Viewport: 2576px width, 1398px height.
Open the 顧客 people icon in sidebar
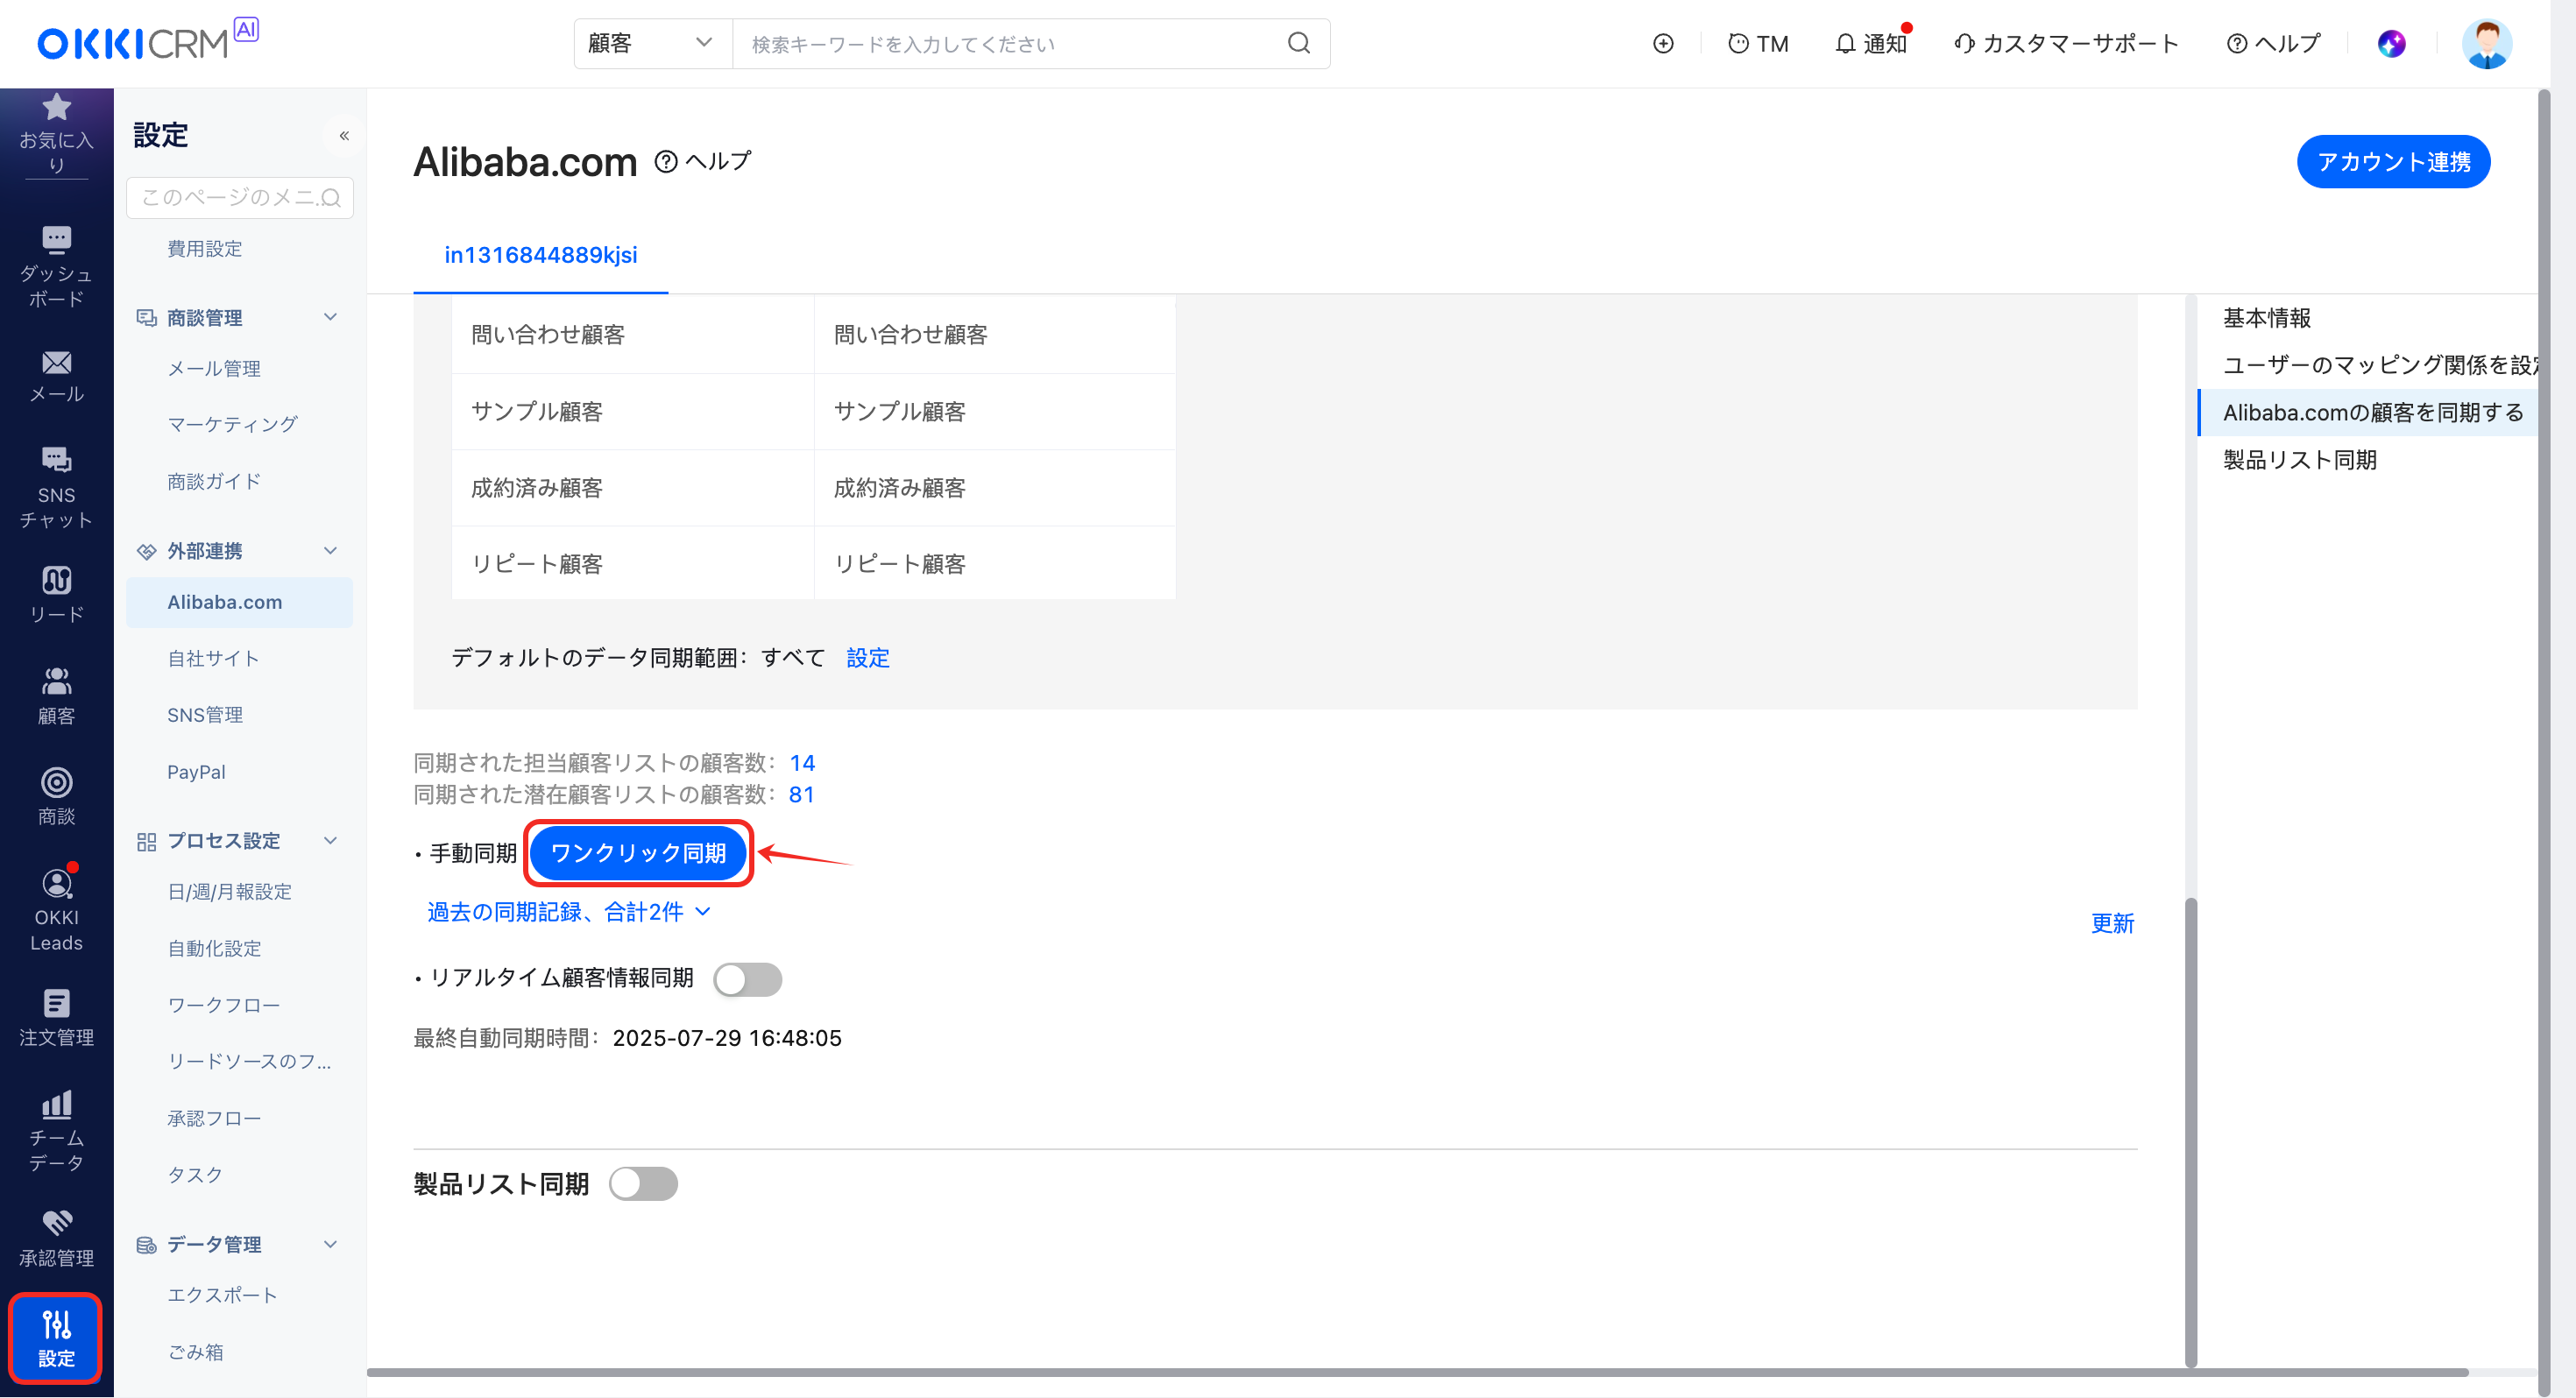[56, 681]
